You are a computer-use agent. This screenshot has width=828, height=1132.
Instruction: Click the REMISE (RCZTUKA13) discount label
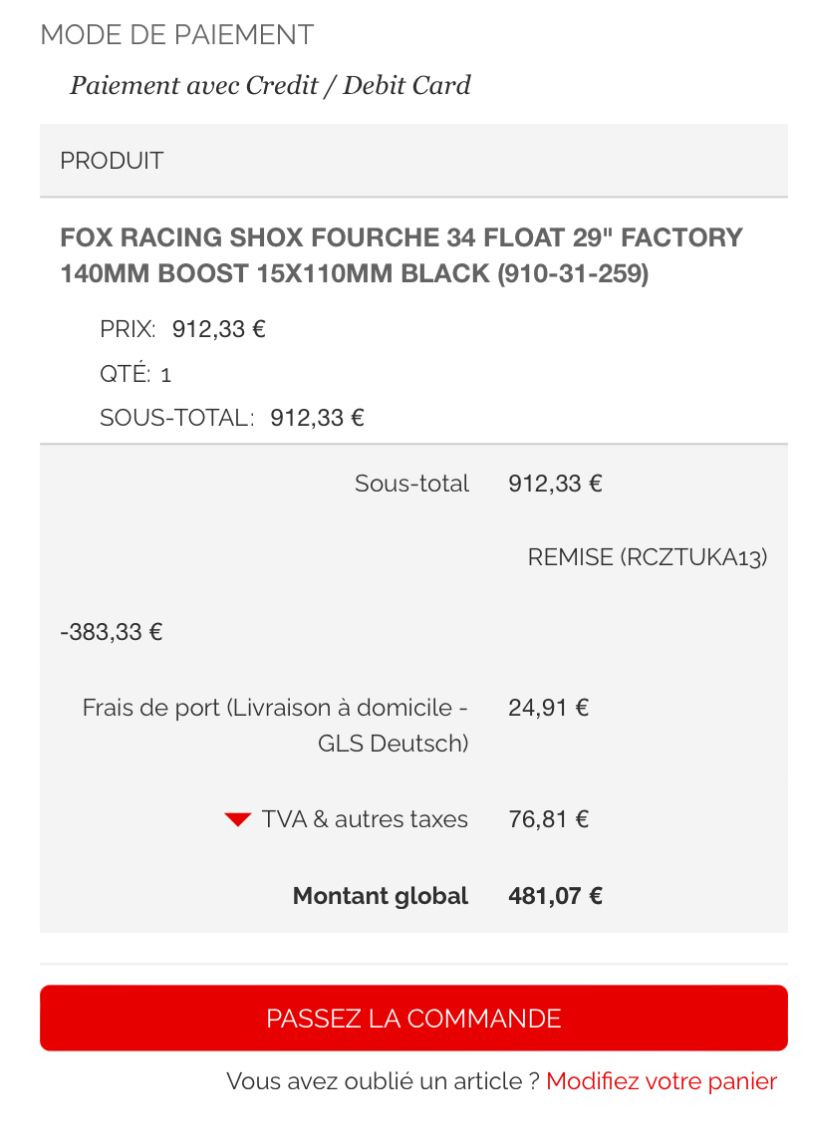coord(648,557)
